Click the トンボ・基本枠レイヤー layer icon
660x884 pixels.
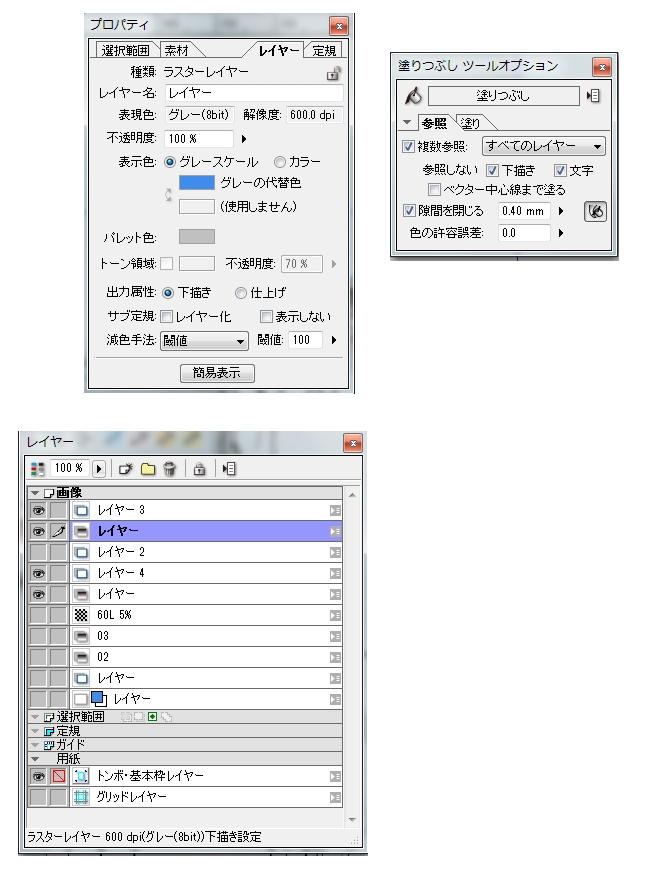pyautogui.click(x=82, y=776)
